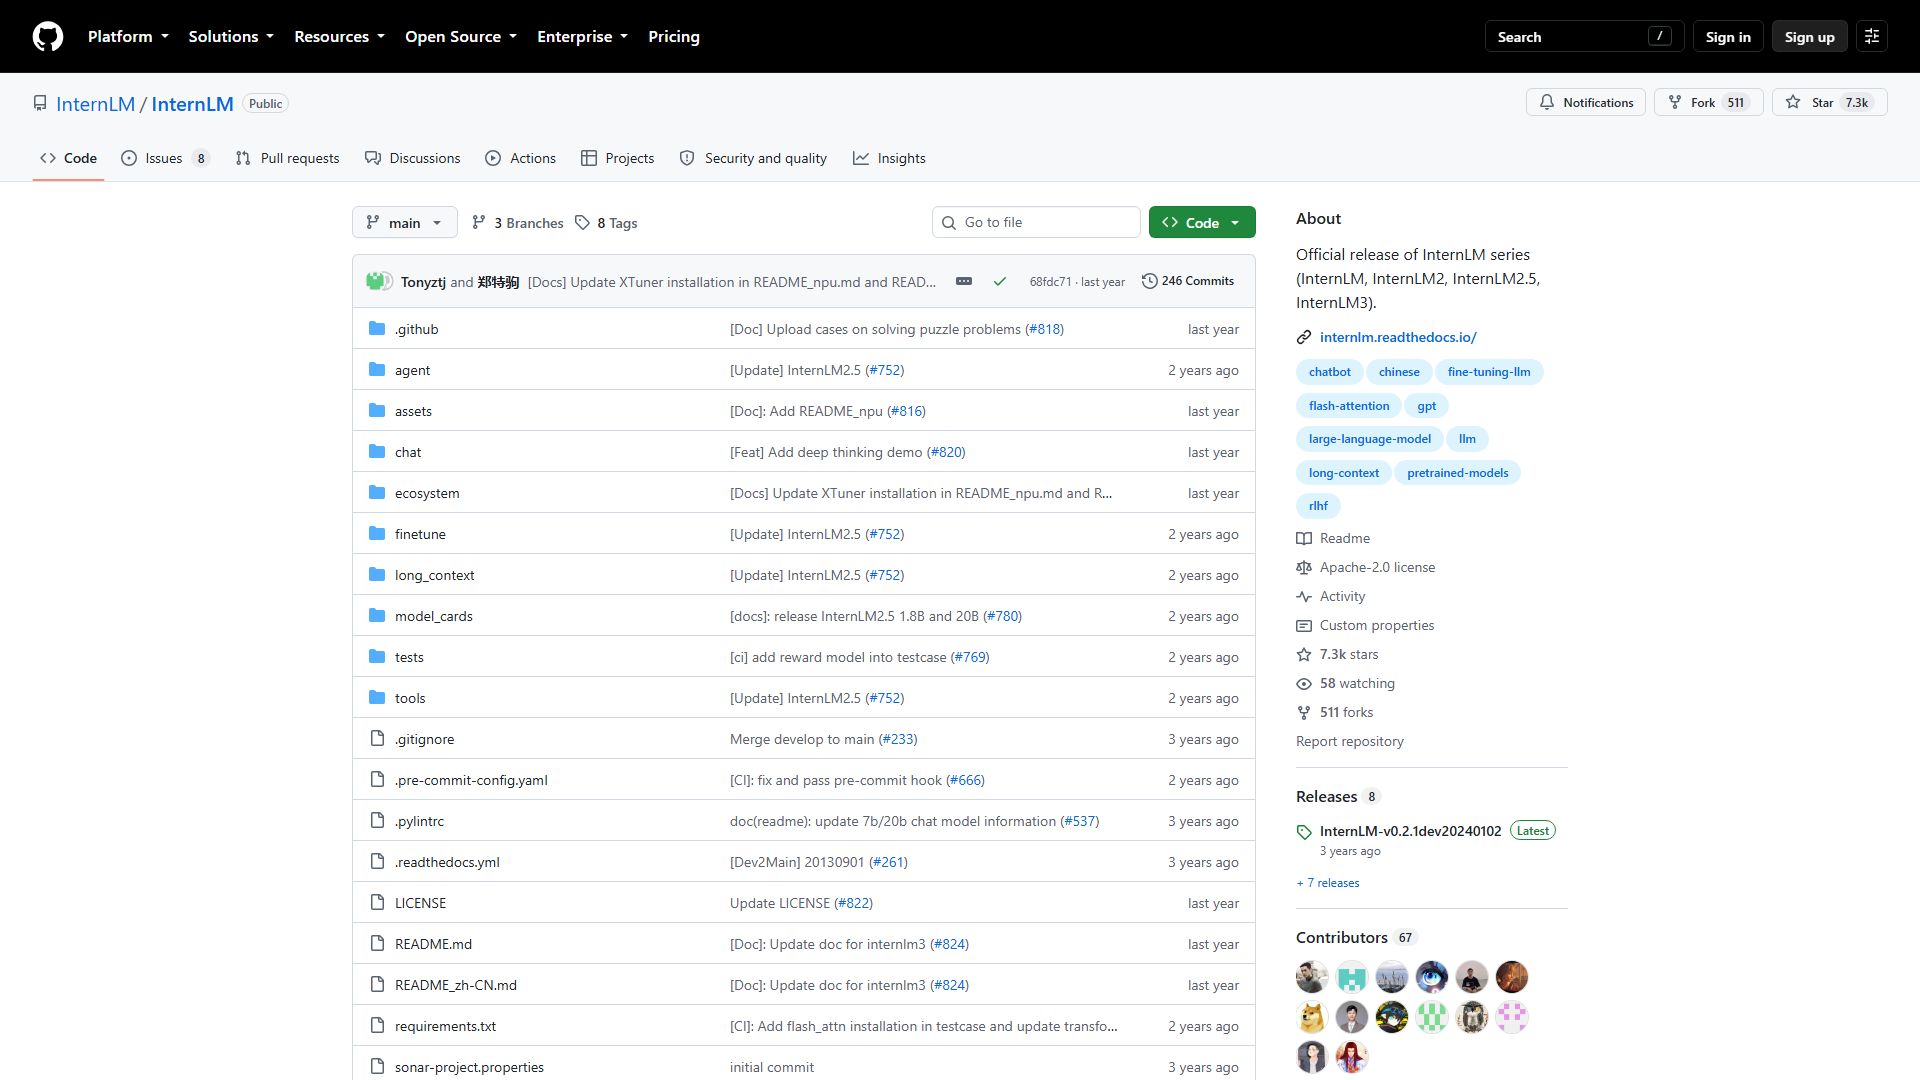Click the + 7 releases link

1328,883
